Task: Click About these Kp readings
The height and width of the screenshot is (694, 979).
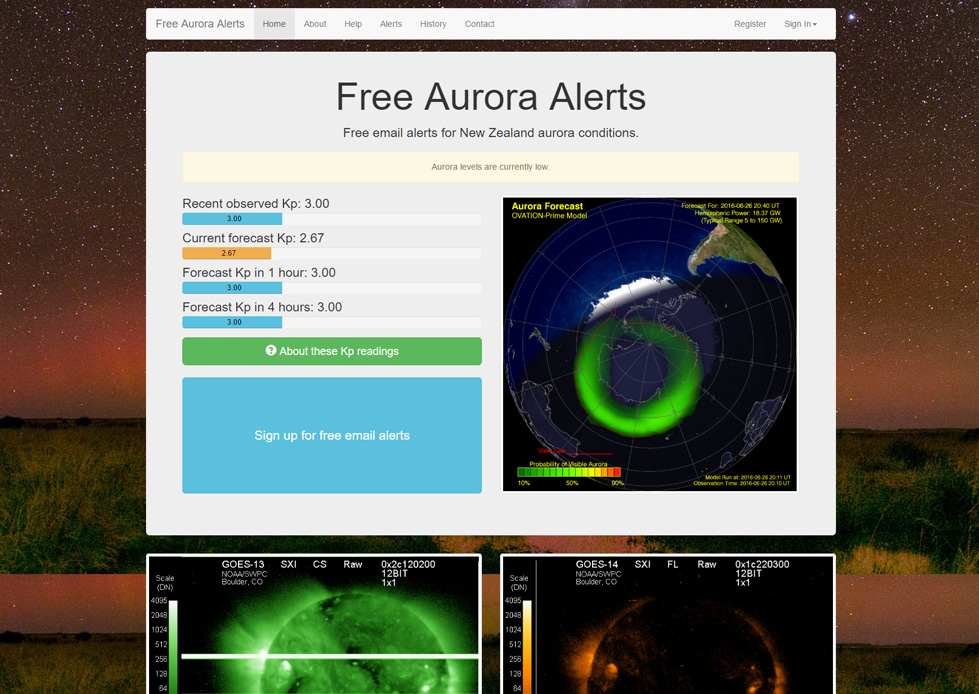Action: point(331,351)
